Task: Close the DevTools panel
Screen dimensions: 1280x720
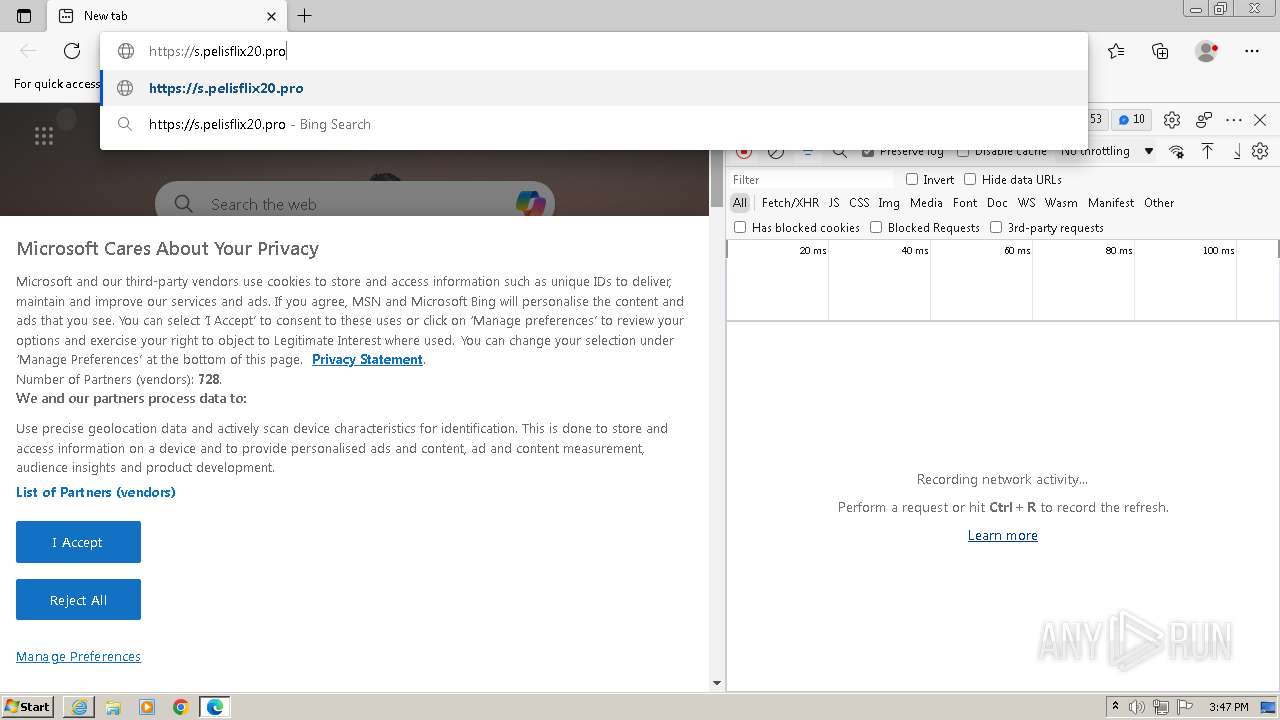Action: (x=1260, y=120)
